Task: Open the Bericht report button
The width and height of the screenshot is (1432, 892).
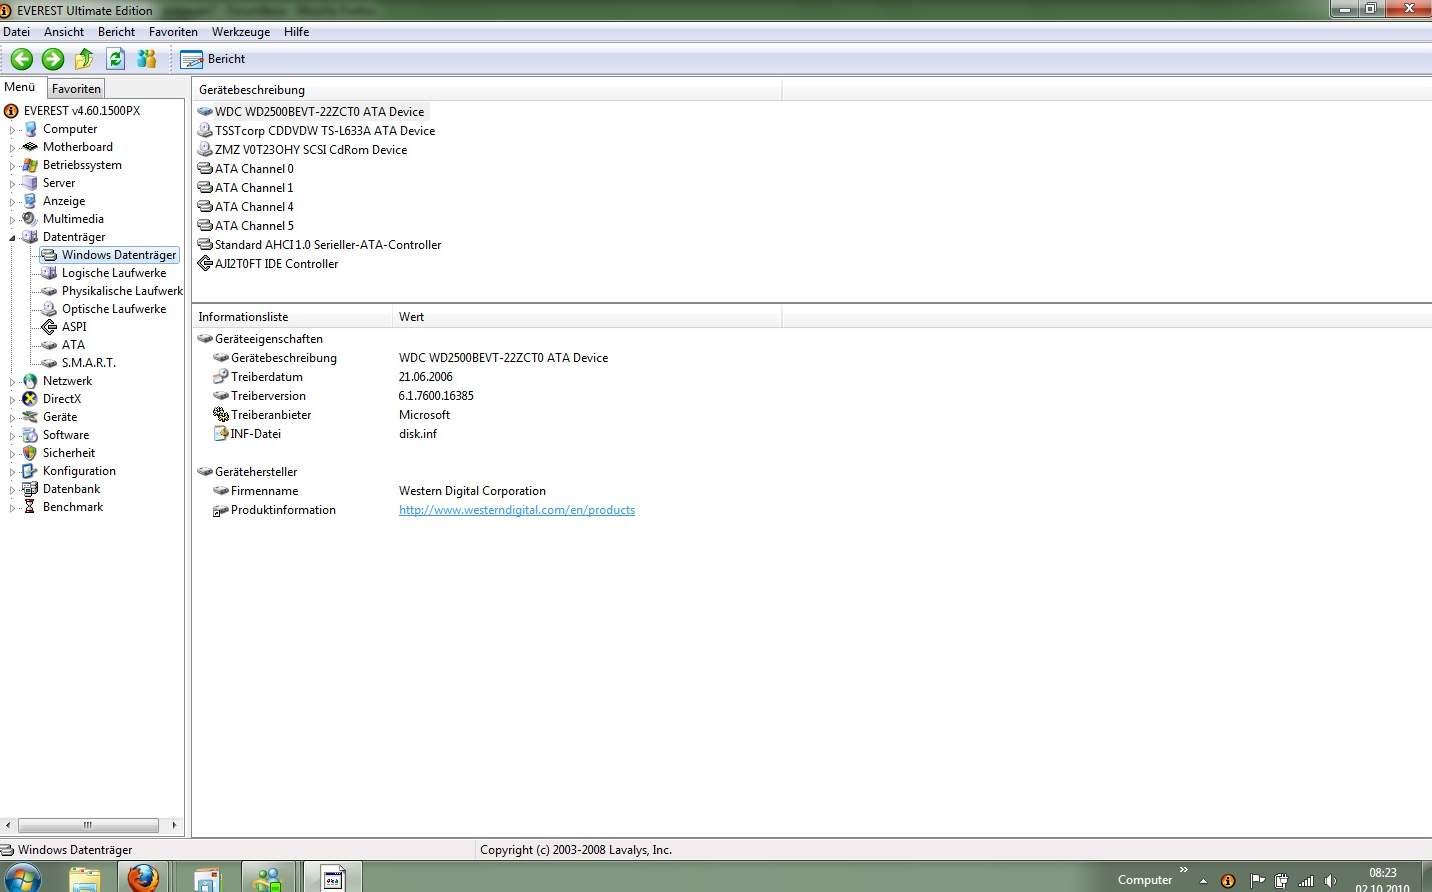Action: click(213, 59)
